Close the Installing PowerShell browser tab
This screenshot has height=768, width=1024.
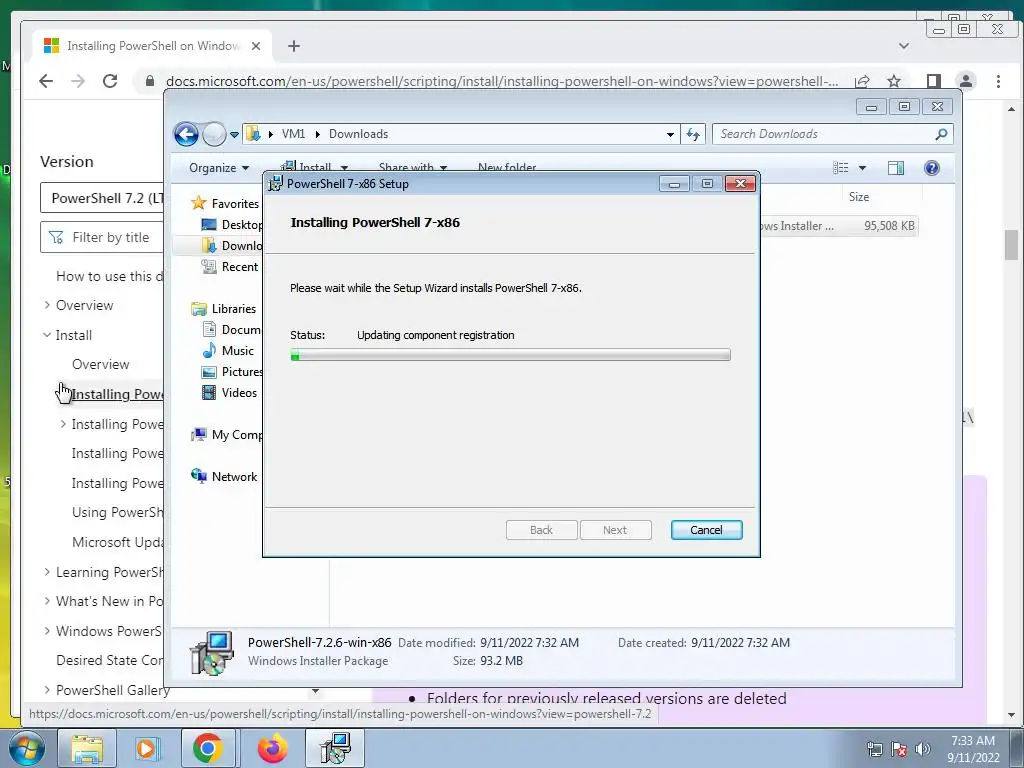point(256,46)
